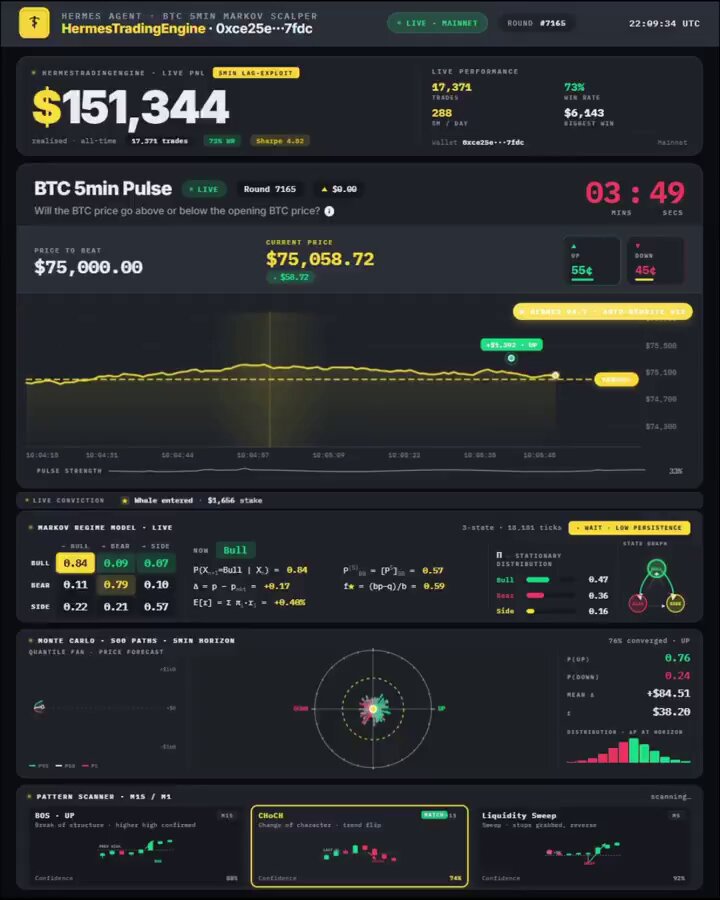The height and width of the screenshot is (900, 720).
Task: Click the LIVE badge beside BTC 5min Pulse
Action: (x=204, y=189)
